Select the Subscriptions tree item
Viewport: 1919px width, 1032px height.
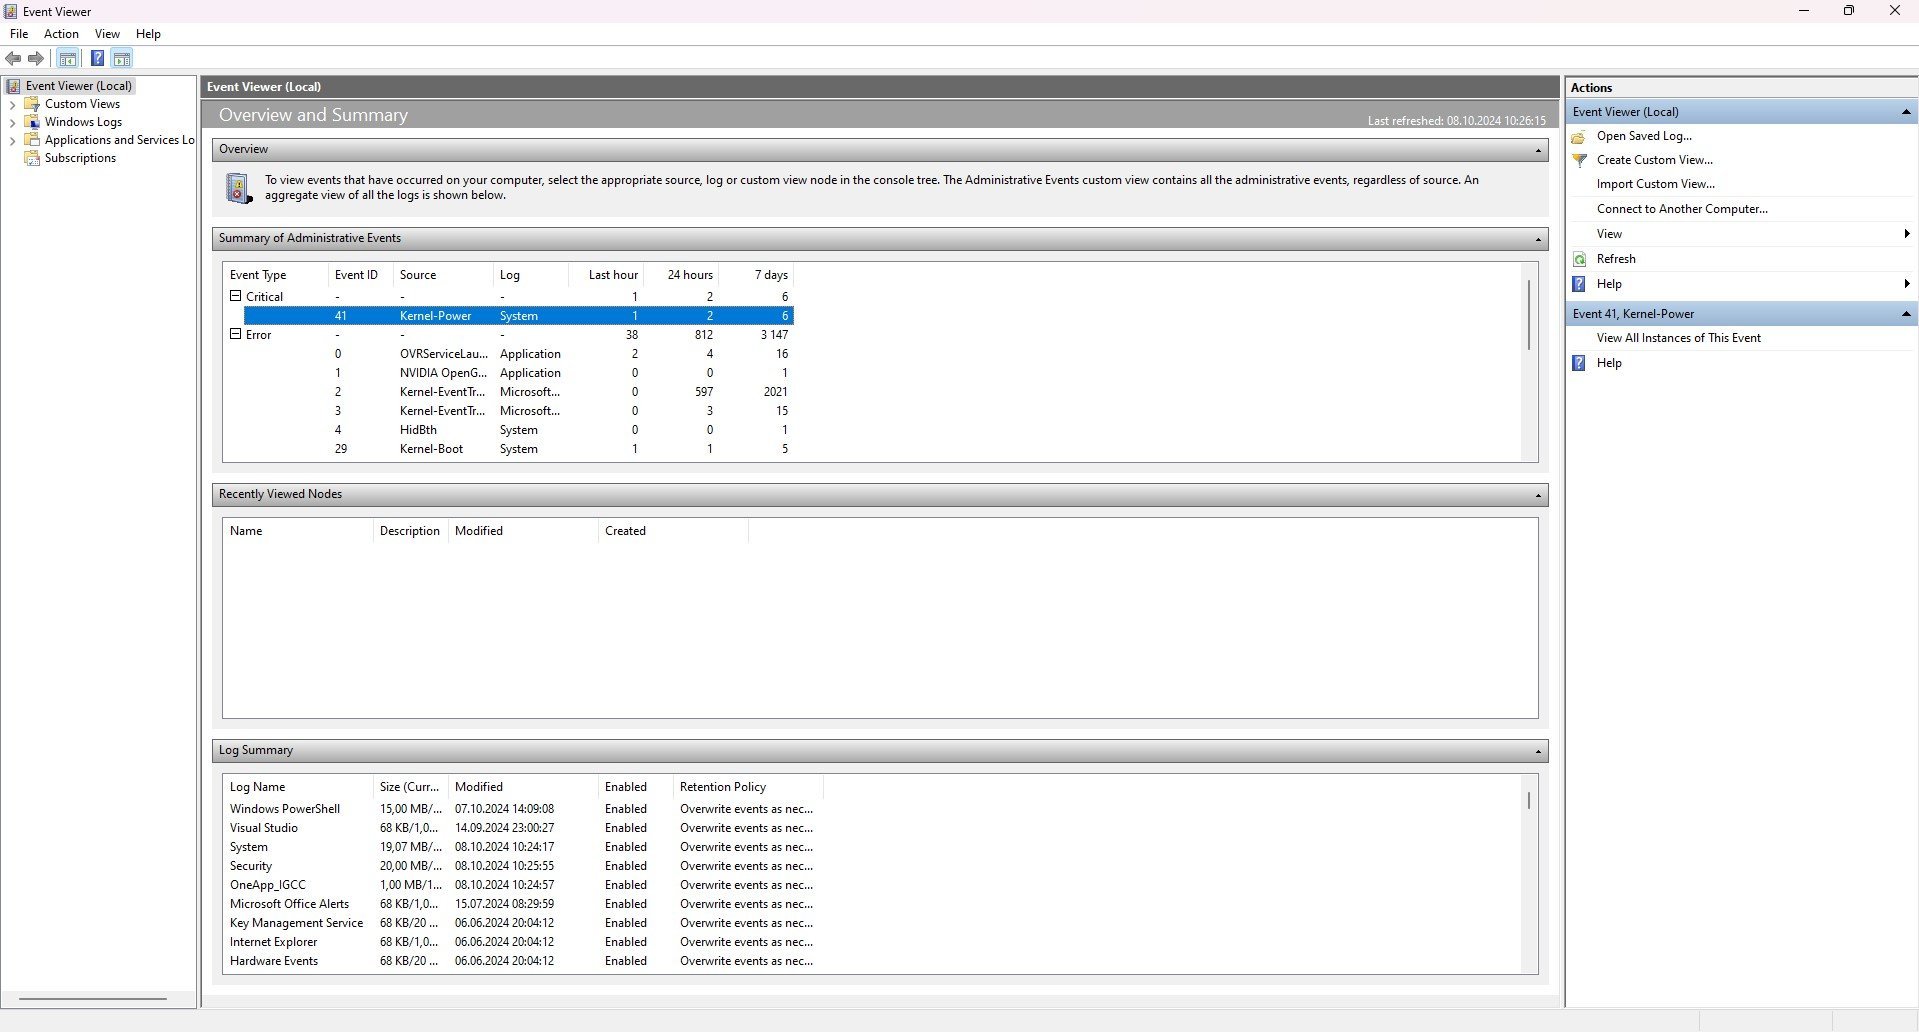click(80, 158)
